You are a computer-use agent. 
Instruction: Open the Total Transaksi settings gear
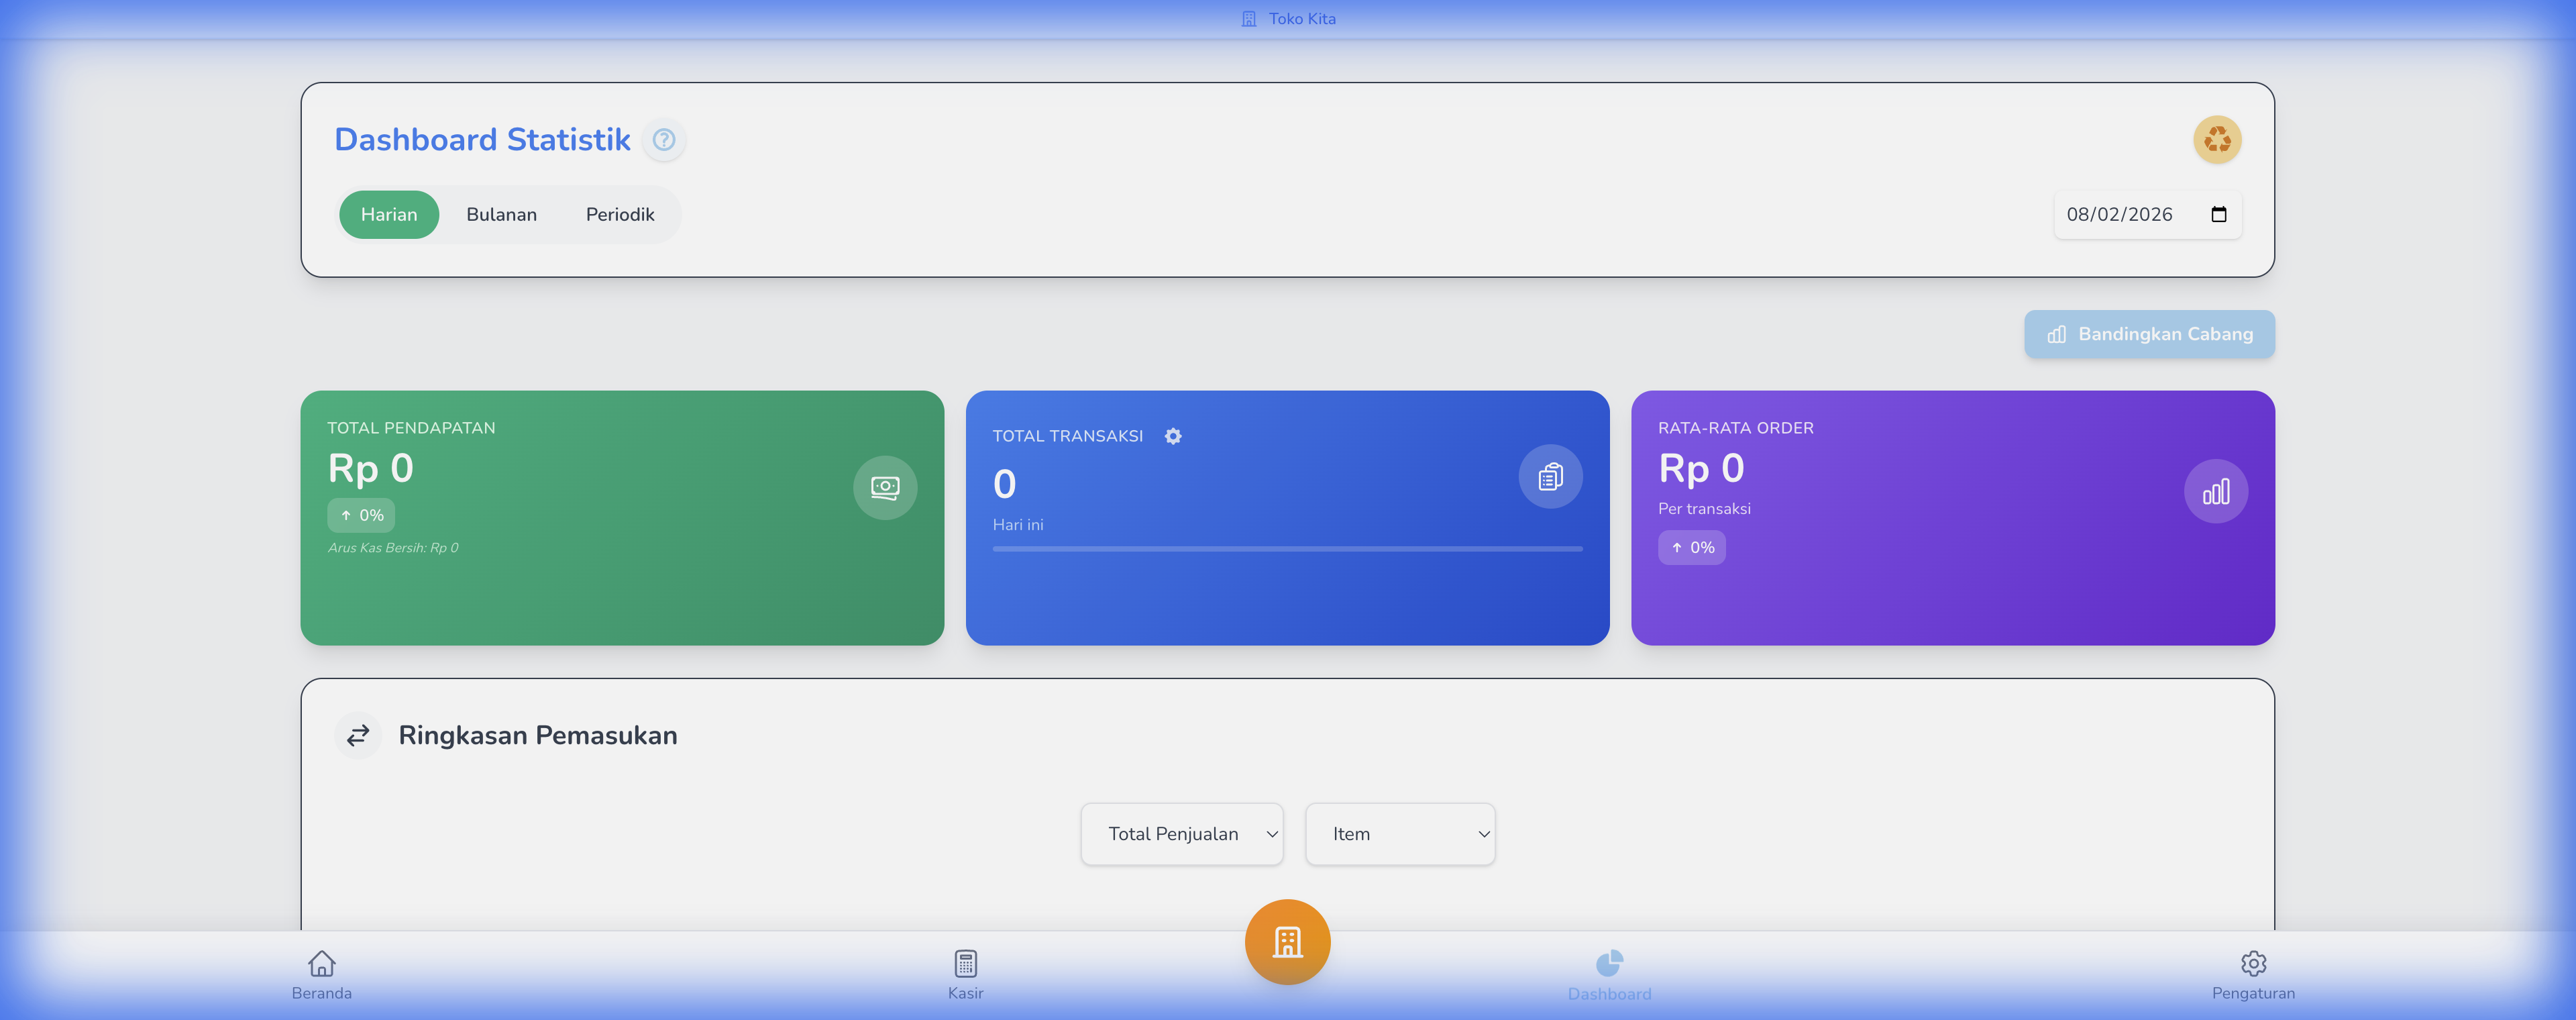coord(1172,436)
